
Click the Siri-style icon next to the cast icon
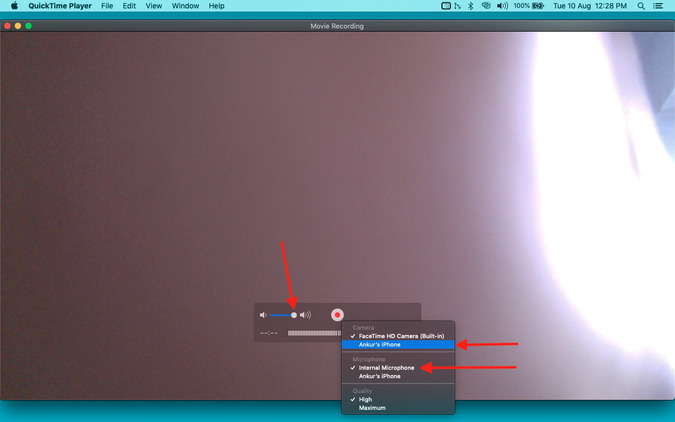pos(458,6)
